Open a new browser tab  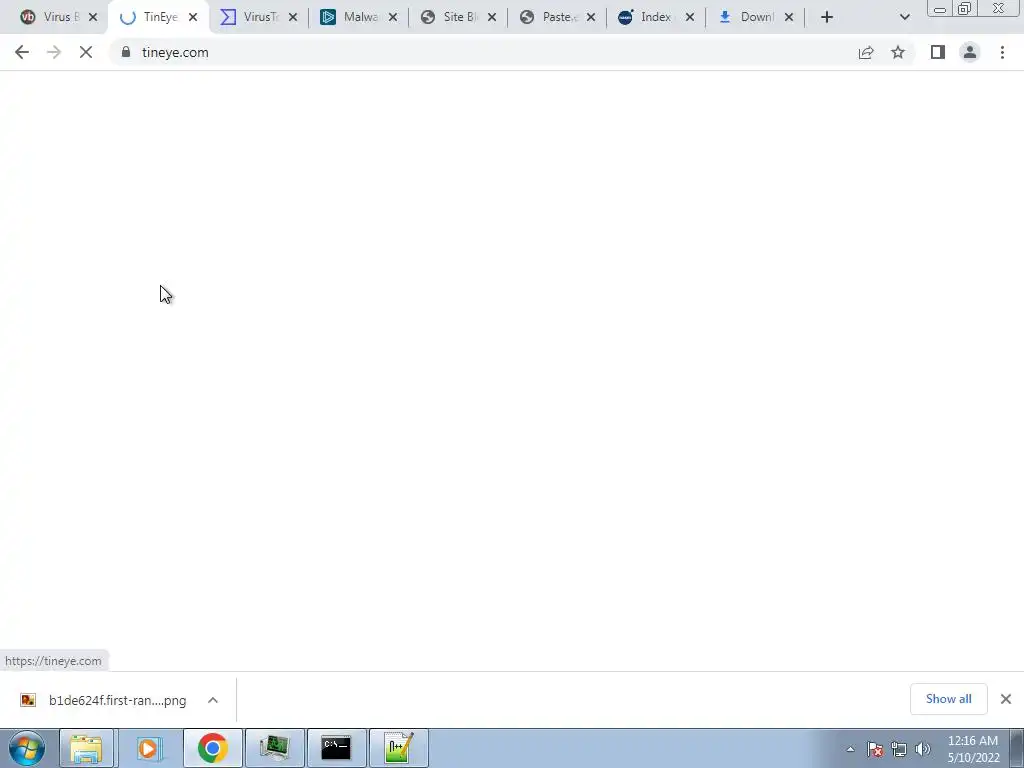(827, 17)
